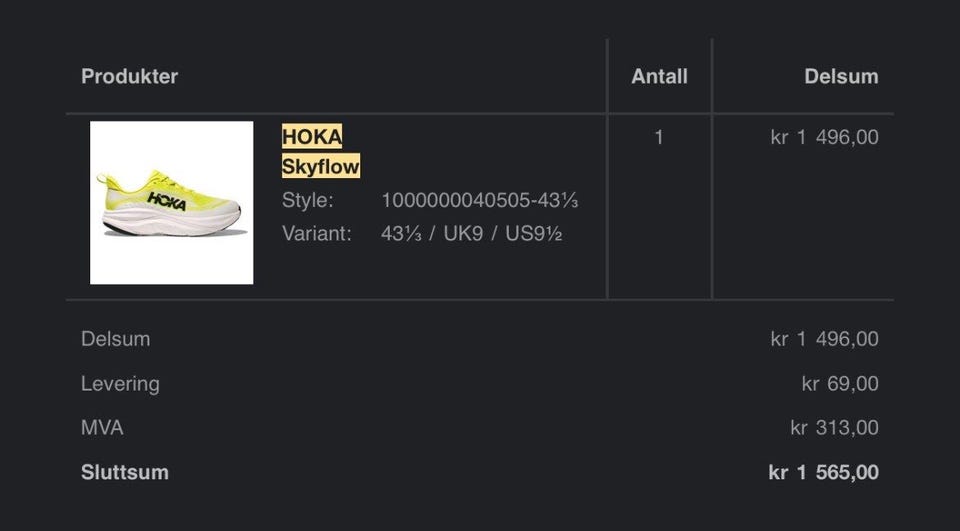Viewport: 960px width, 531px height.
Task: Click the quantity value 1
Action: click(x=658, y=137)
